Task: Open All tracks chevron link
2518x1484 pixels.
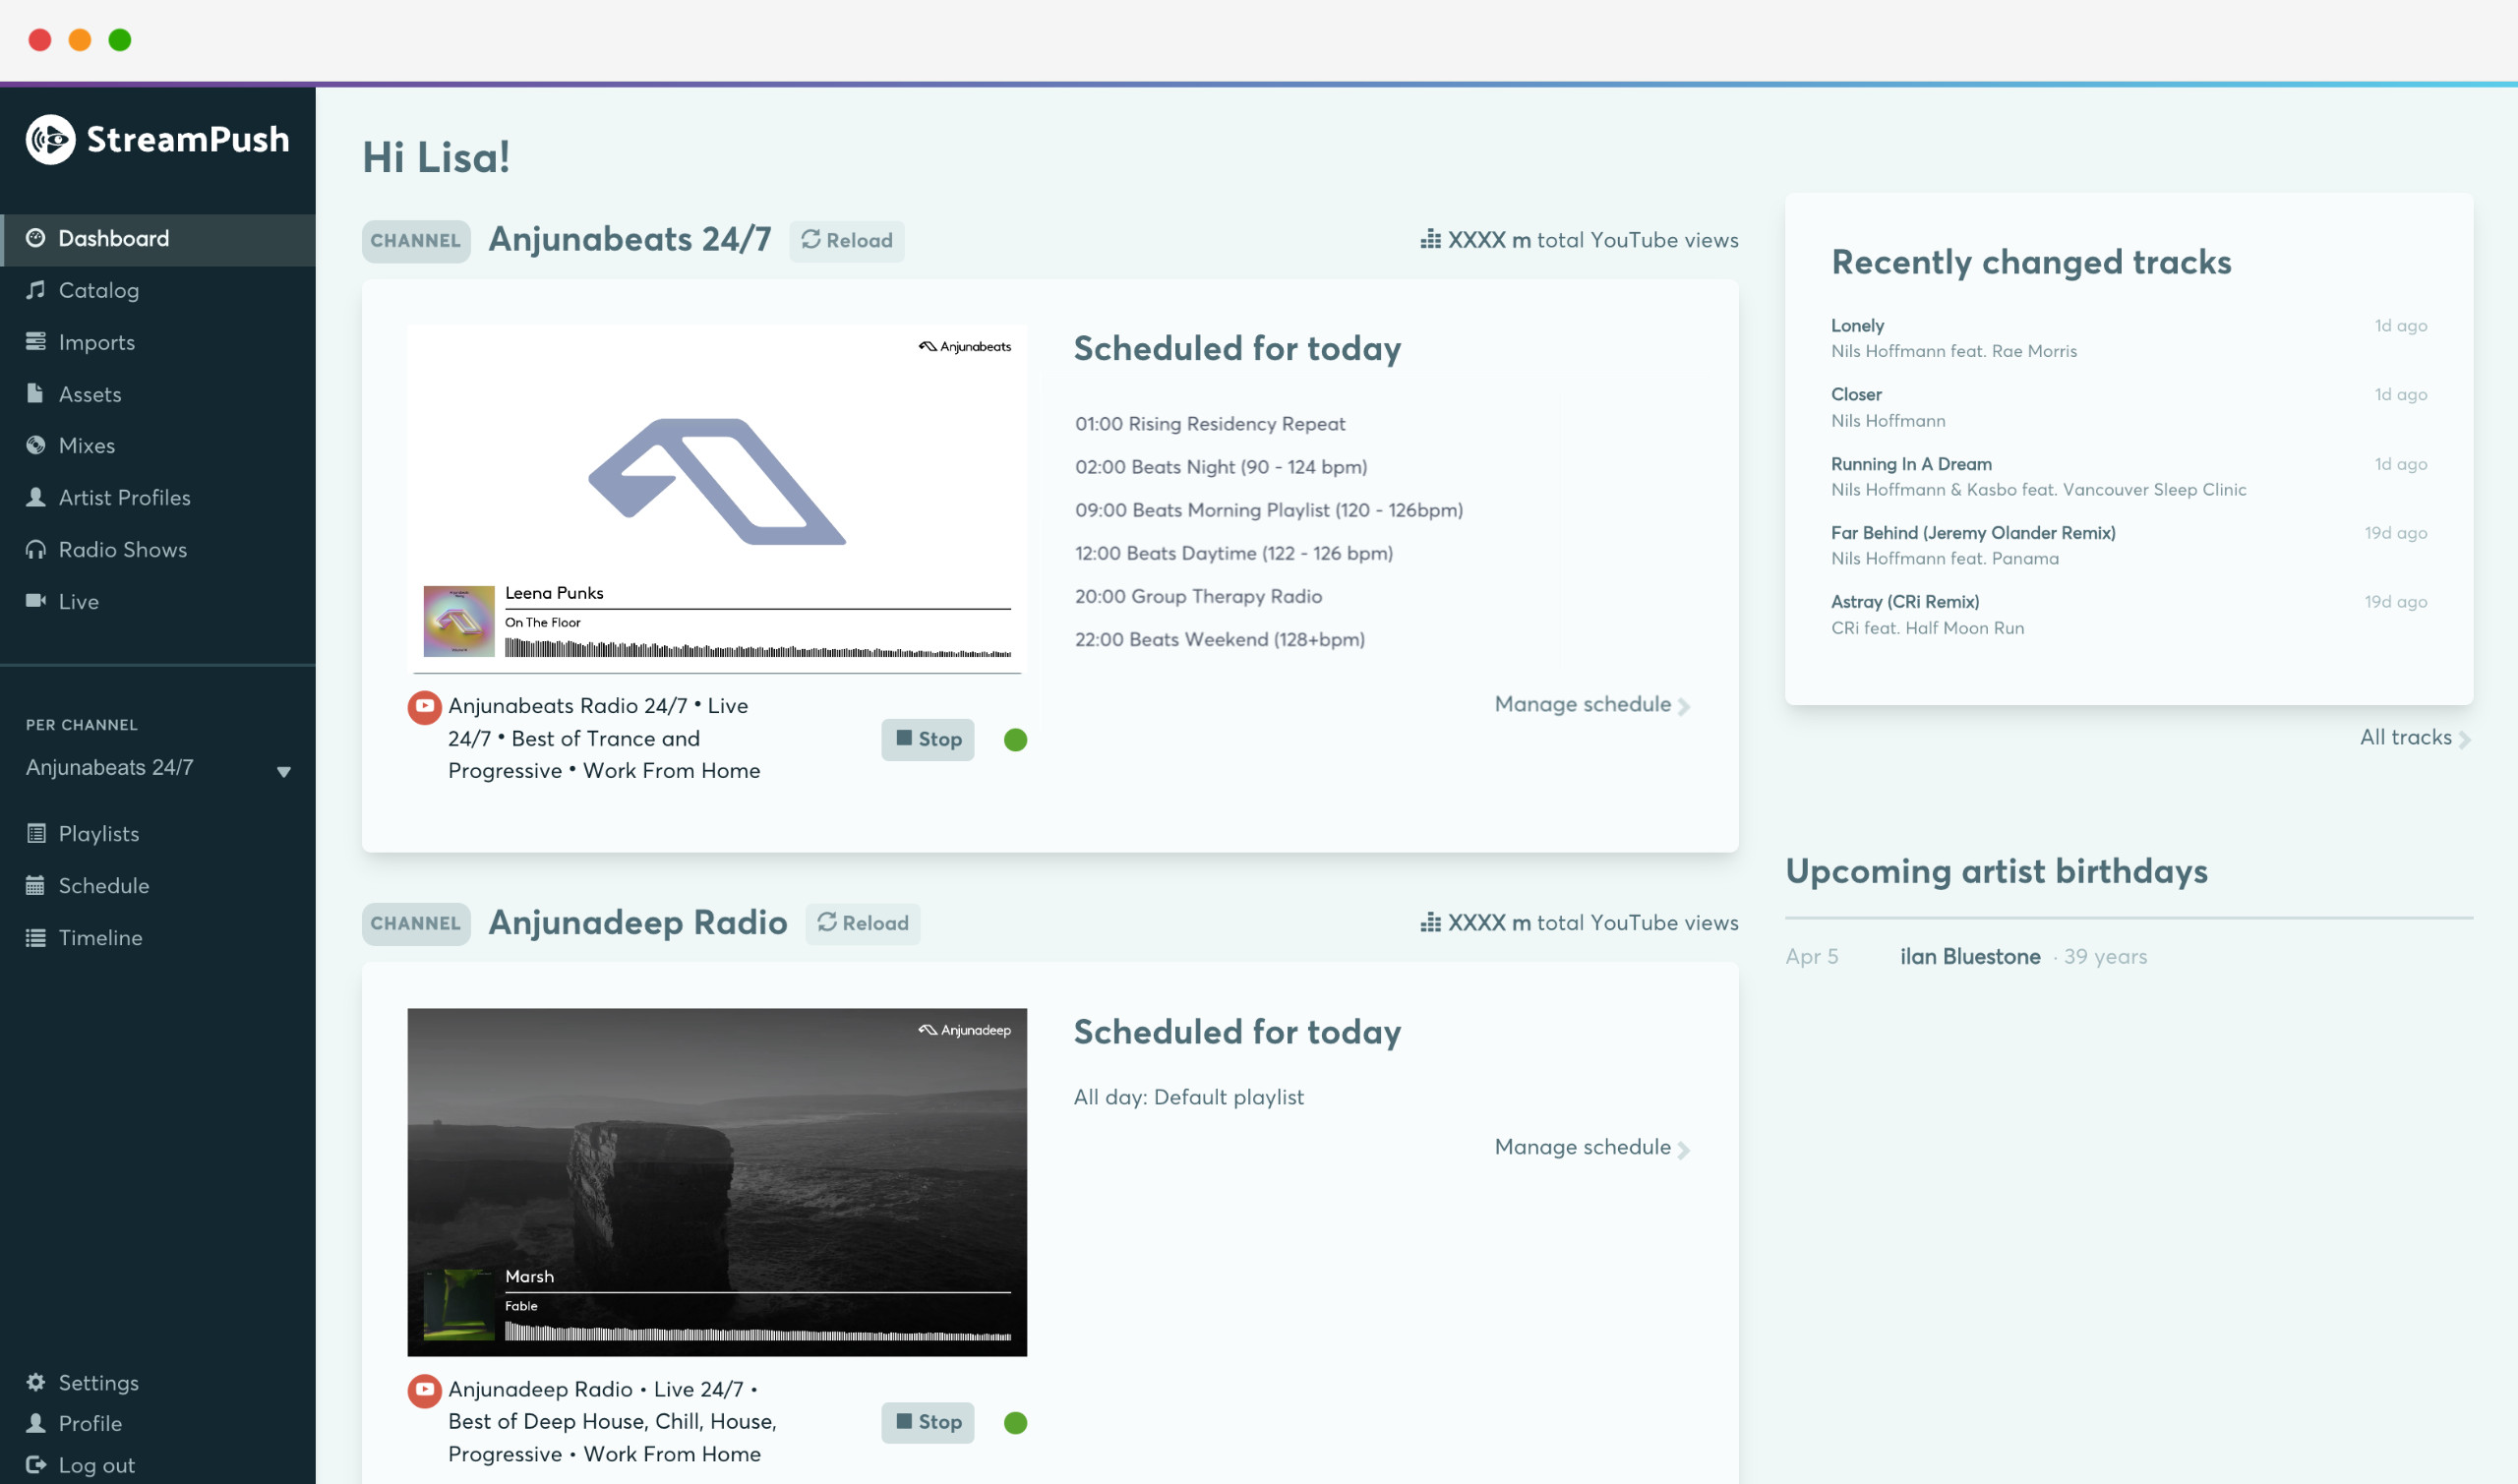Action: (x=2464, y=739)
